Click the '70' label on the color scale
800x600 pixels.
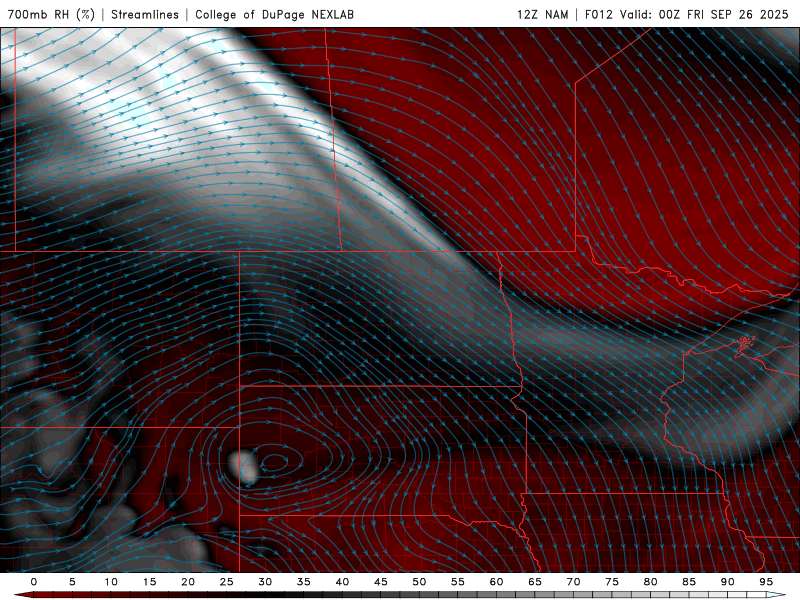[x=573, y=582]
